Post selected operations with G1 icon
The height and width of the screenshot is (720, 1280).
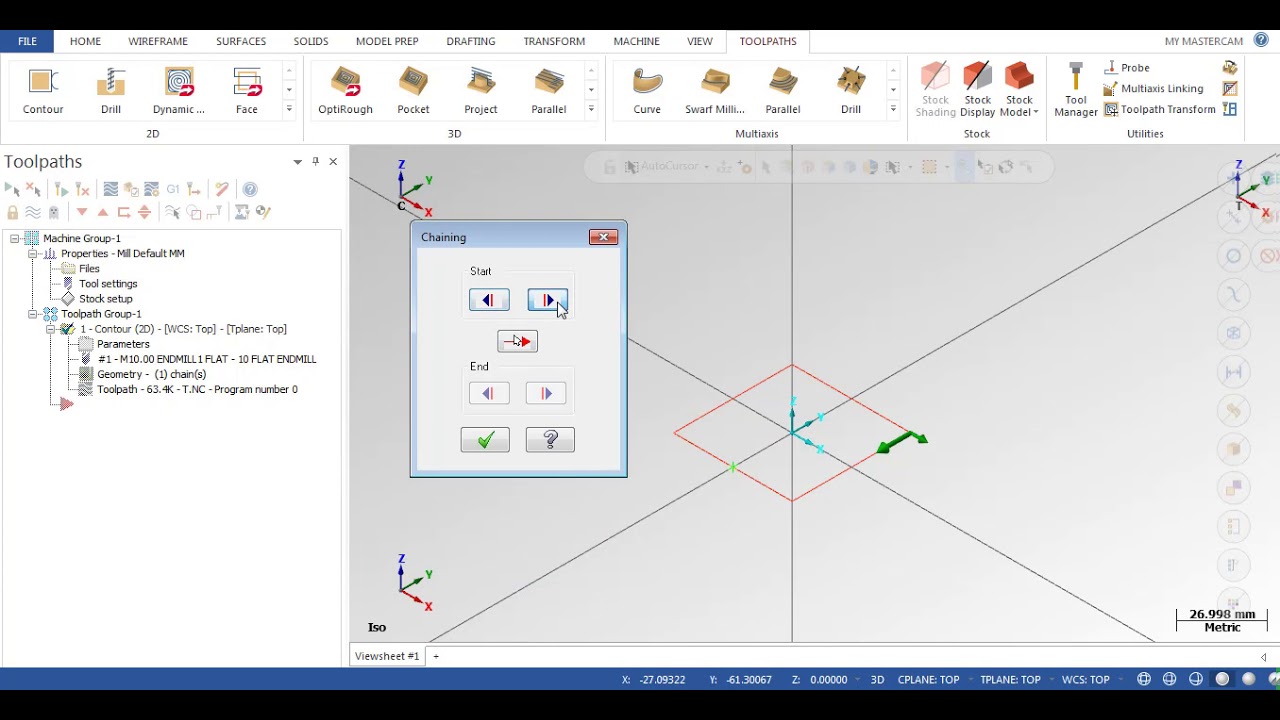click(x=173, y=189)
